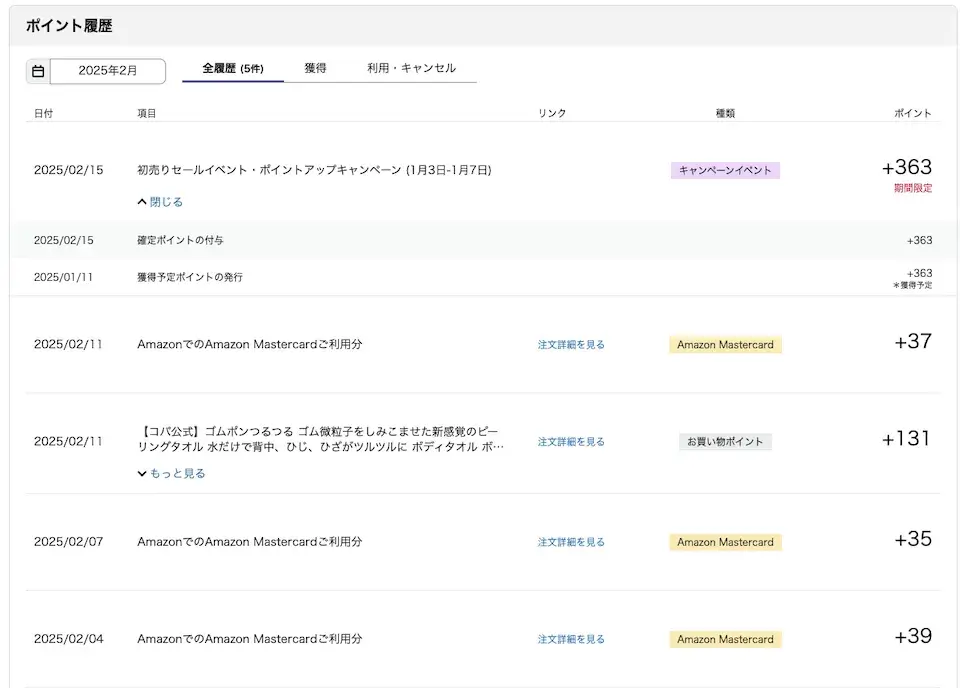Click the キャンペーンイベント badge
This screenshot has width=960, height=688.
click(724, 170)
